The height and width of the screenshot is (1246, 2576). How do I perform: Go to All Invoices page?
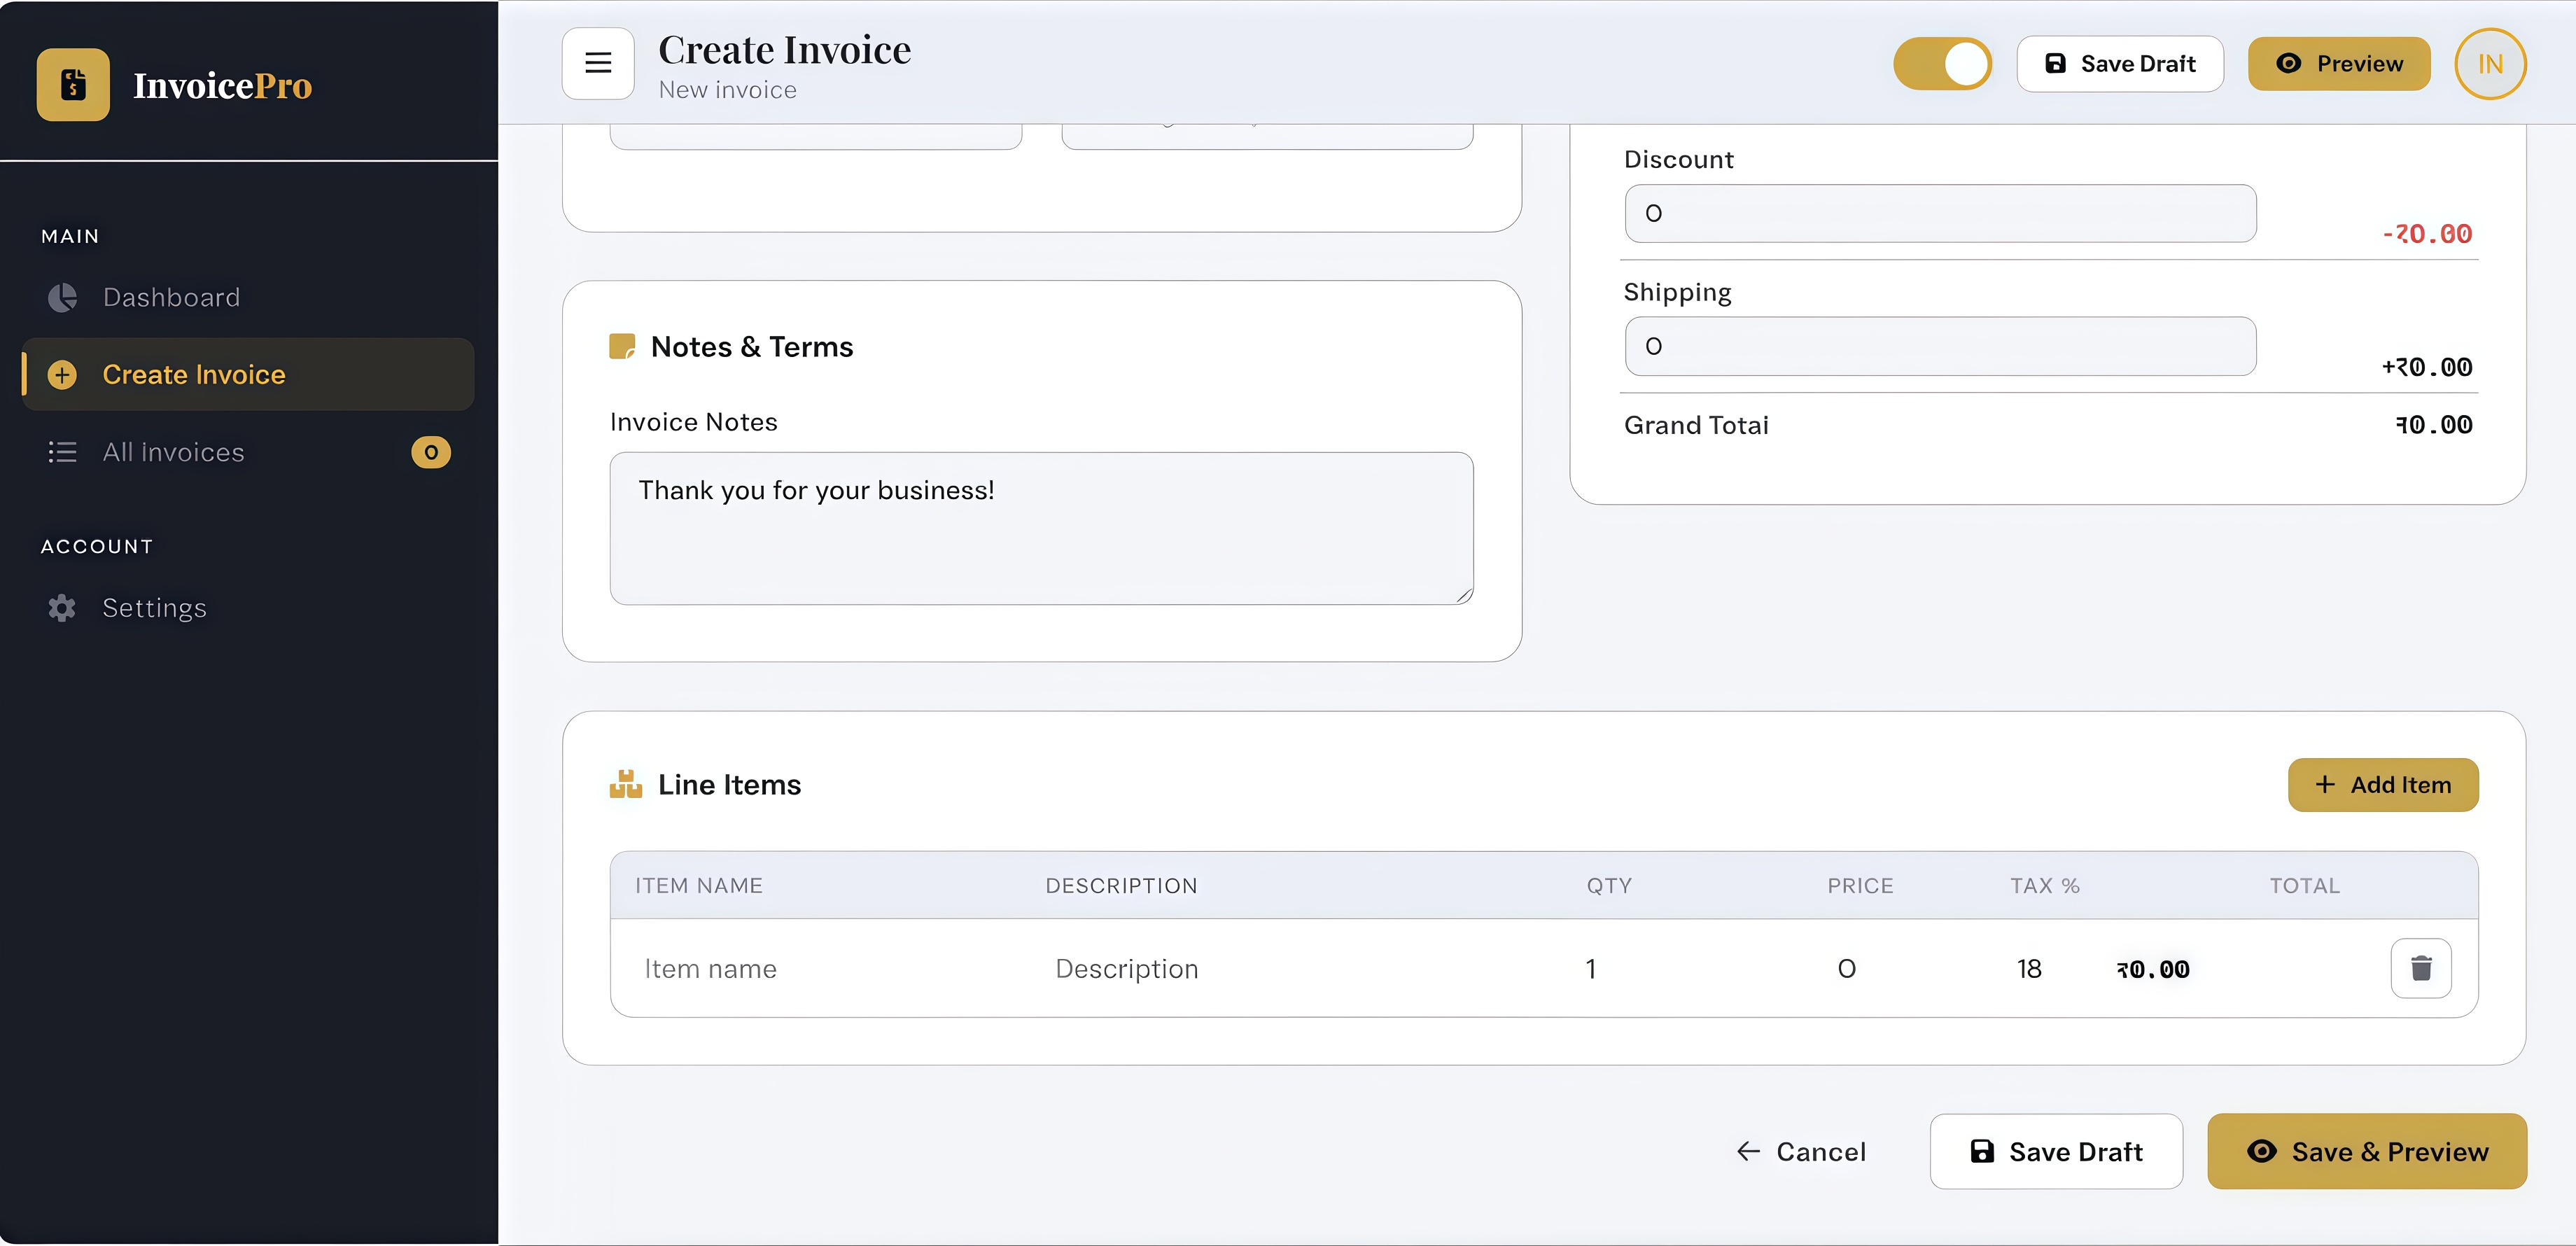coord(248,452)
